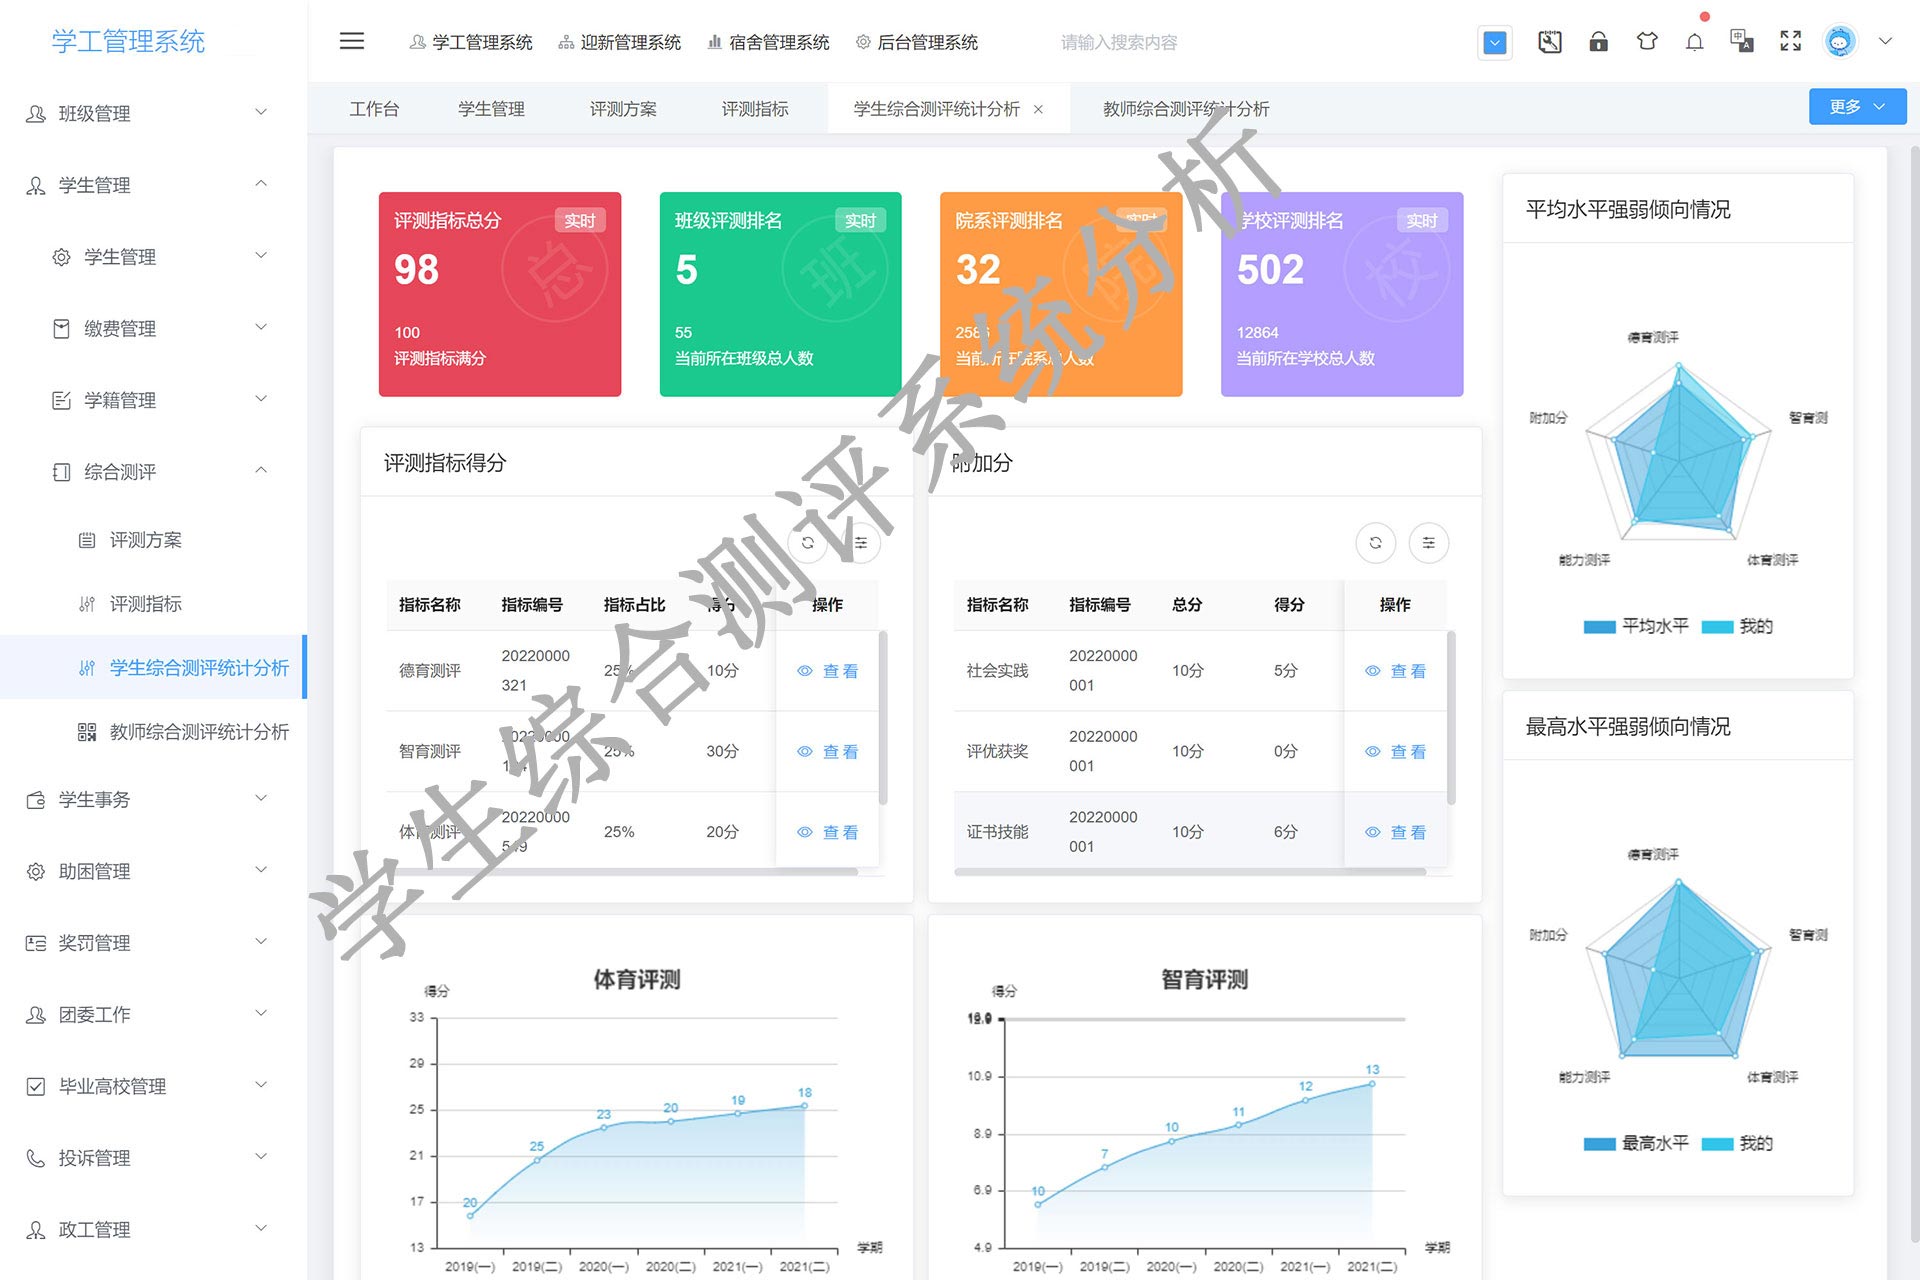Switch to 教师综合测评统计分析 tab
The height and width of the screenshot is (1280, 1920).
(x=1185, y=109)
